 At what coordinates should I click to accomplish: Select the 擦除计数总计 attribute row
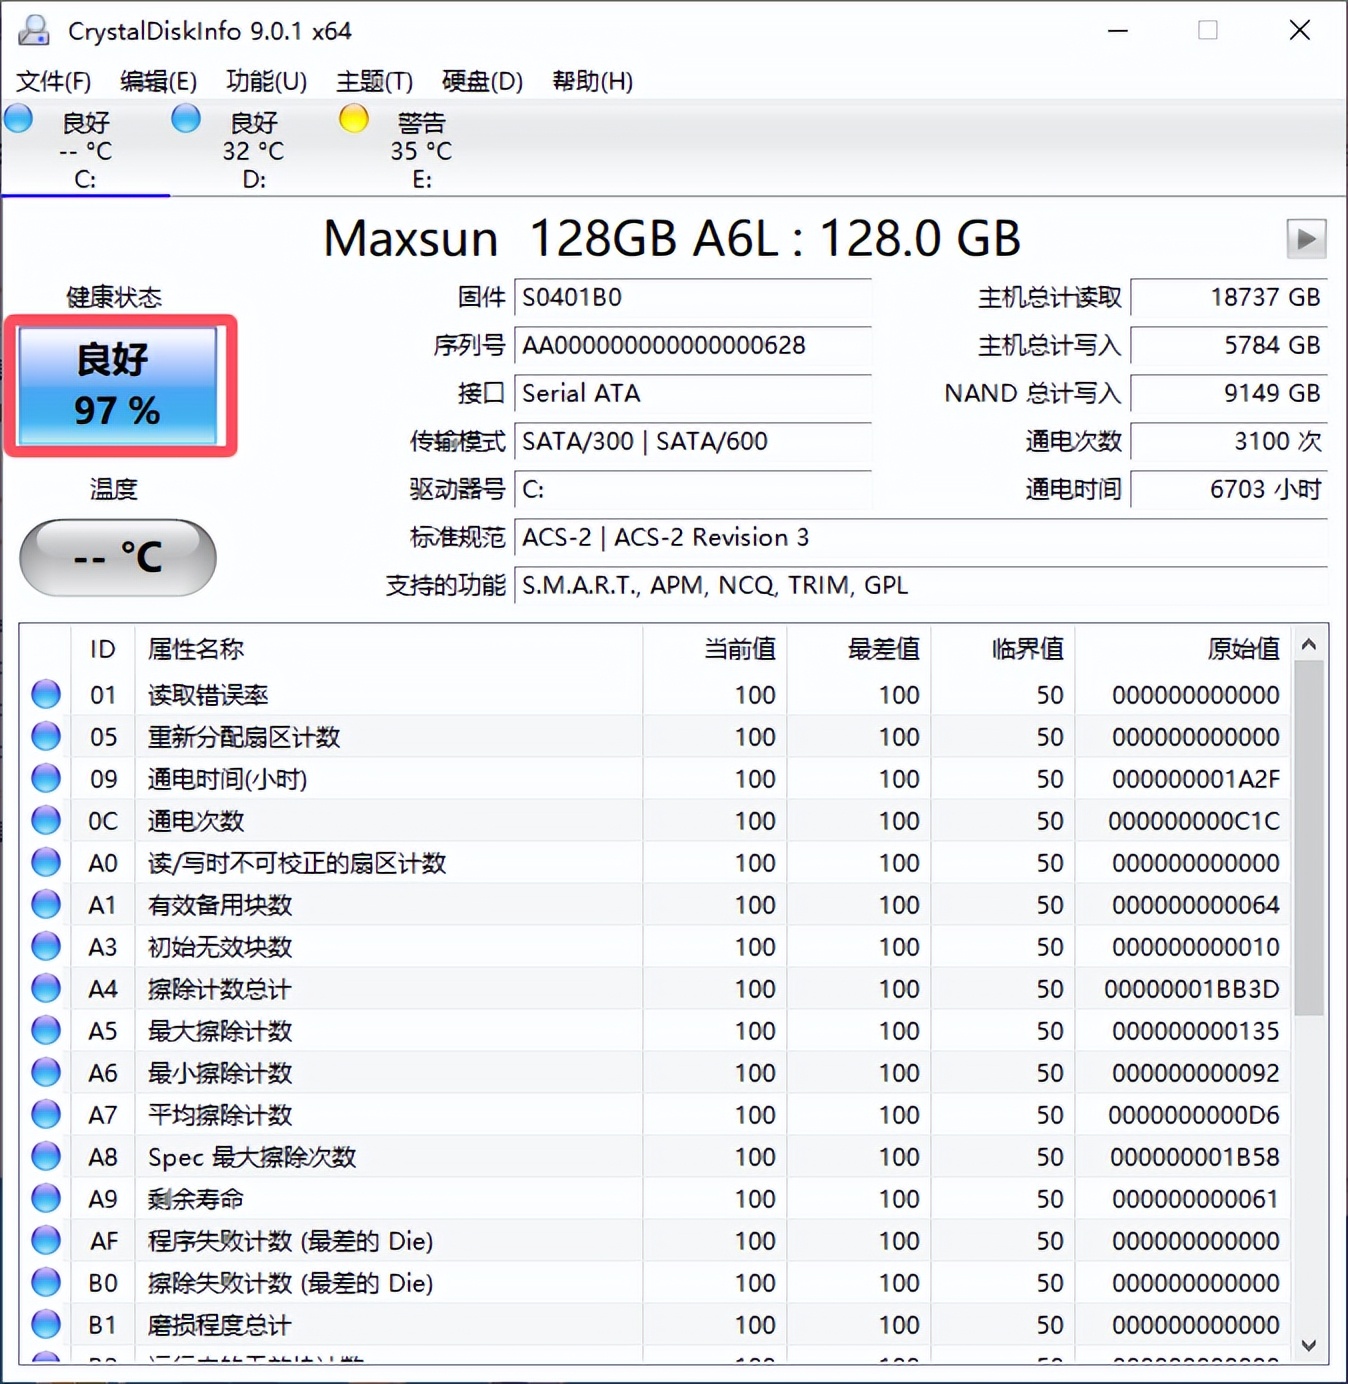coord(655,988)
